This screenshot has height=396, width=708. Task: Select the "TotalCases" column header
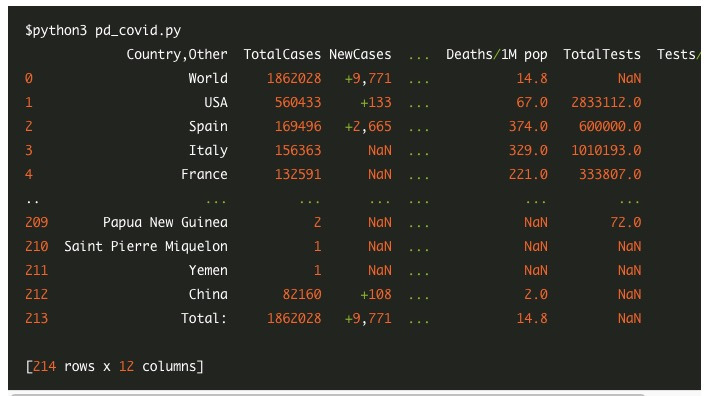coord(282,55)
